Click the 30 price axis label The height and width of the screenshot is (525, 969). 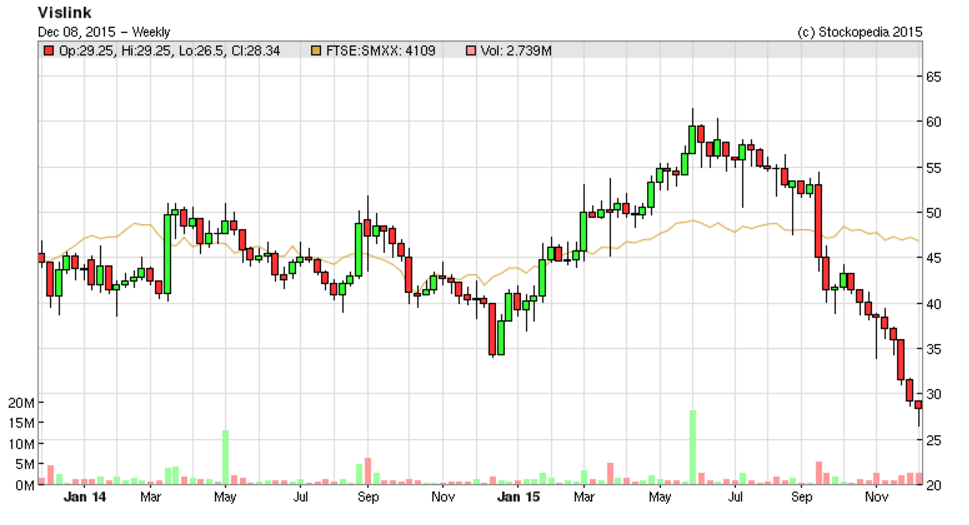(933, 394)
